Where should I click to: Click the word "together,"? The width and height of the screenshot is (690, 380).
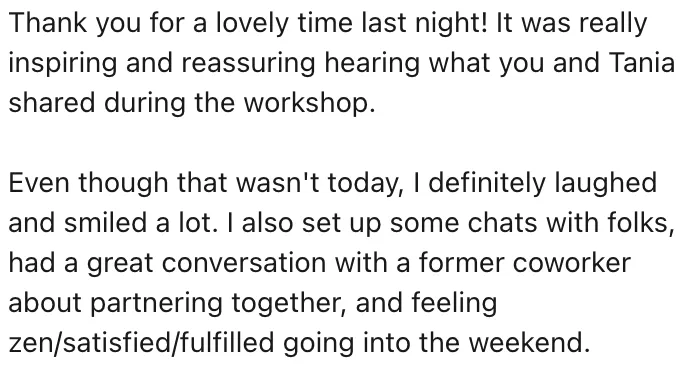click(x=288, y=304)
